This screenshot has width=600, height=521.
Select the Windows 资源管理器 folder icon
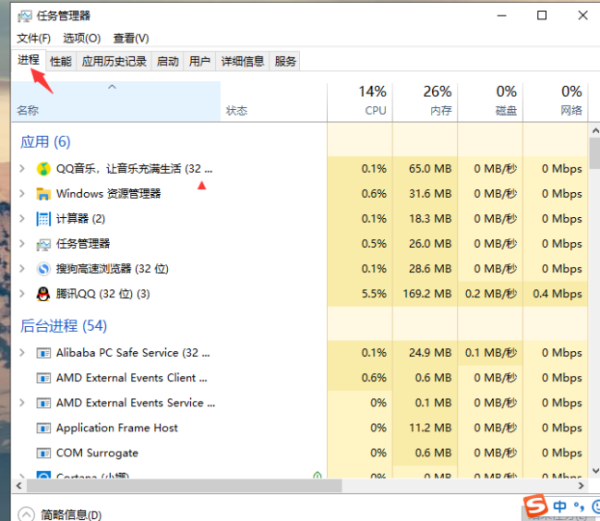point(43,194)
